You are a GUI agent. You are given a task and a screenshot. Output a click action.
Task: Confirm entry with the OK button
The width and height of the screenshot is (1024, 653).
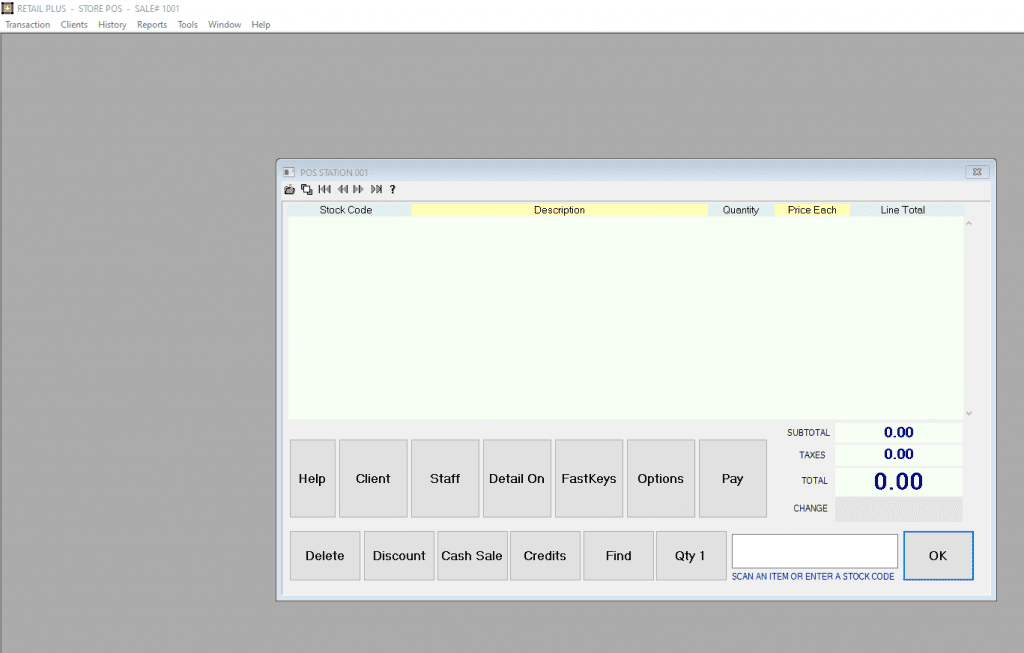(x=937, y=555)
